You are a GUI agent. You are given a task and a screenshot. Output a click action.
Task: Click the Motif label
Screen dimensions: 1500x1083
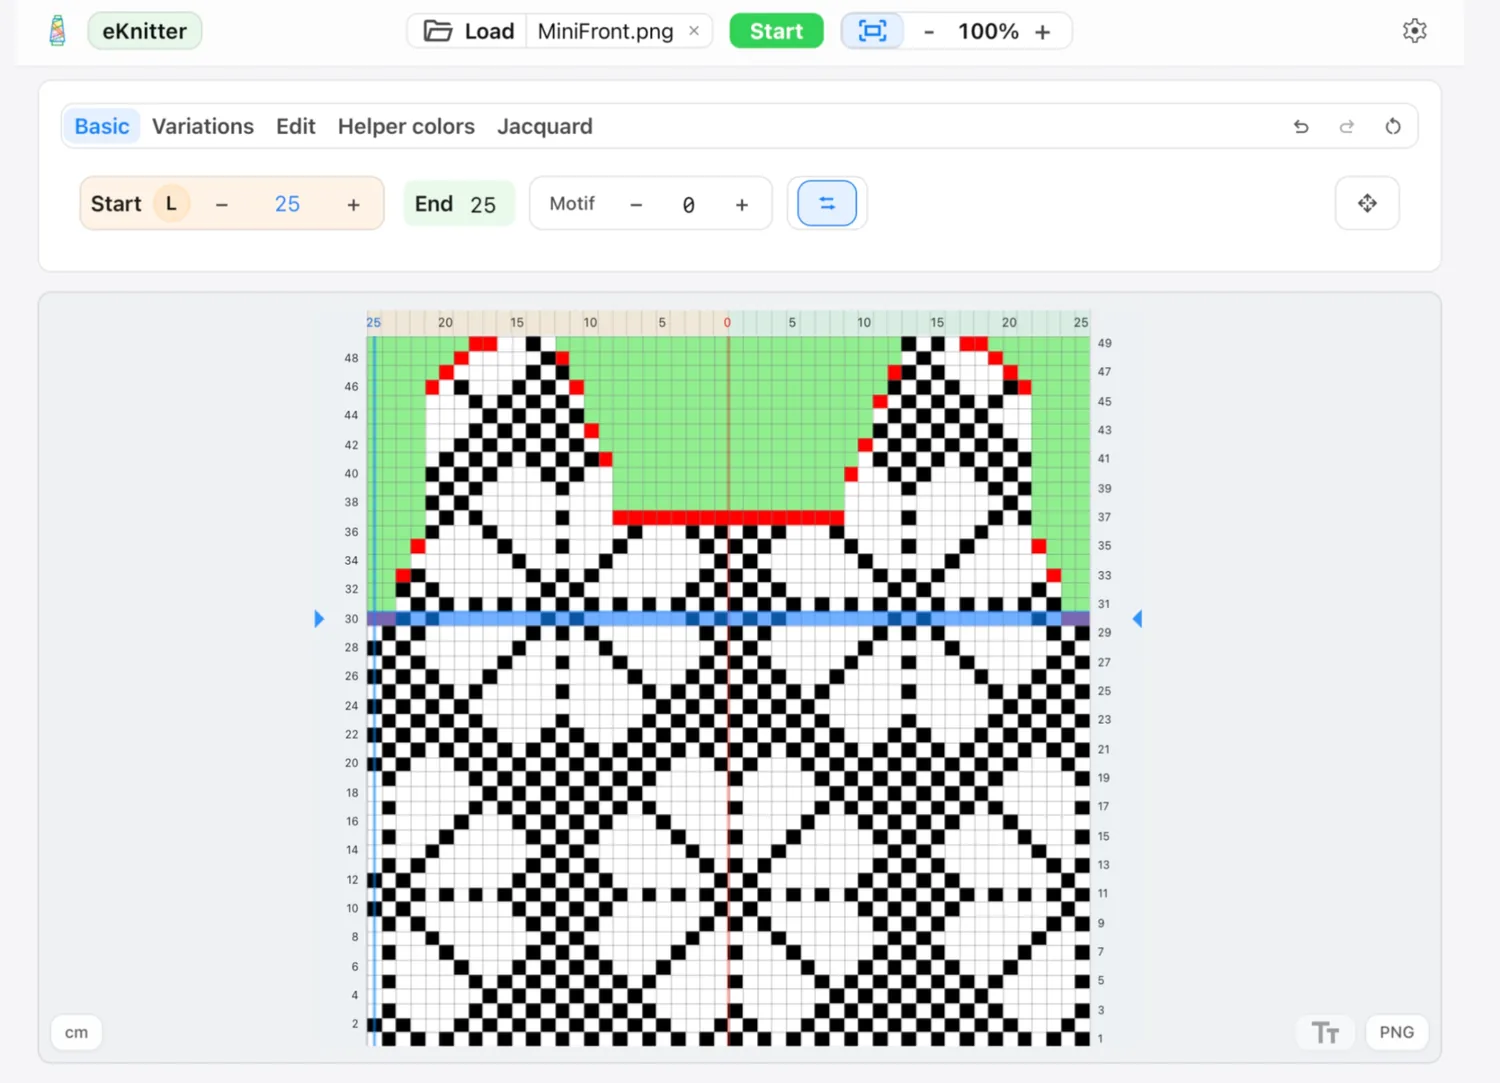(x=572, y=204)
